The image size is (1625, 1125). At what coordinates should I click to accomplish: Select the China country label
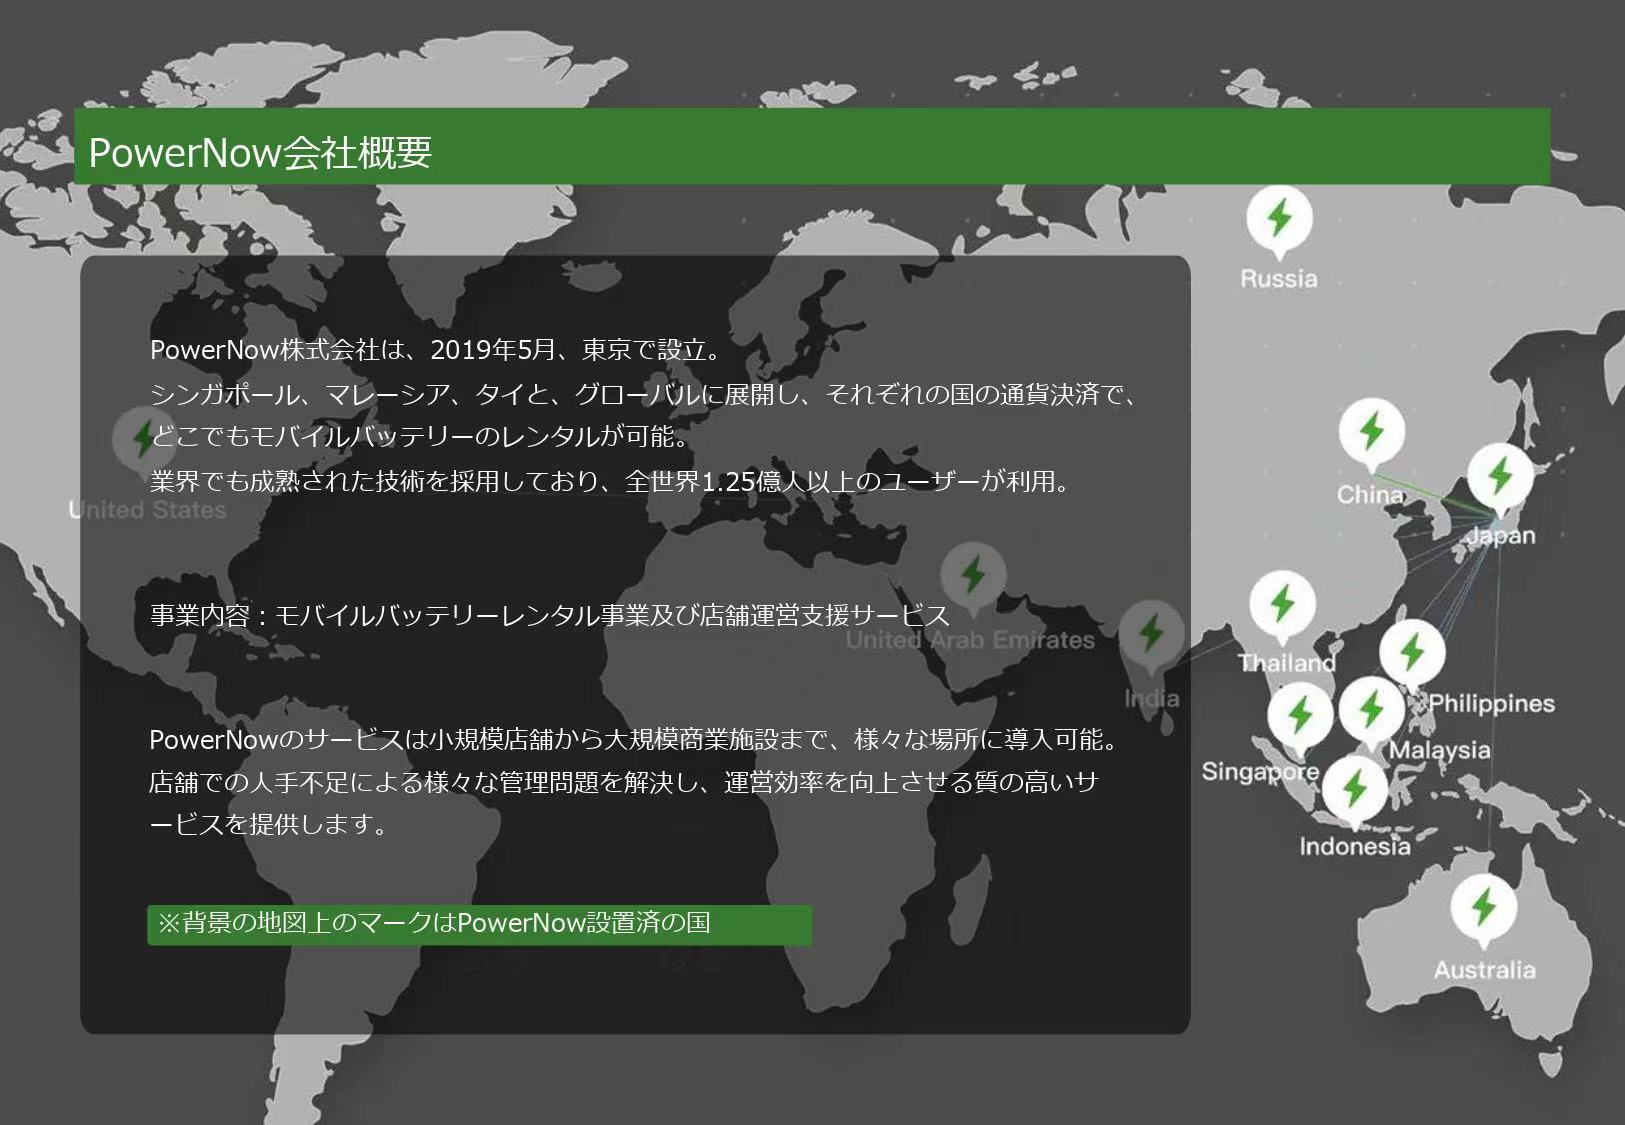point(1370,495)
